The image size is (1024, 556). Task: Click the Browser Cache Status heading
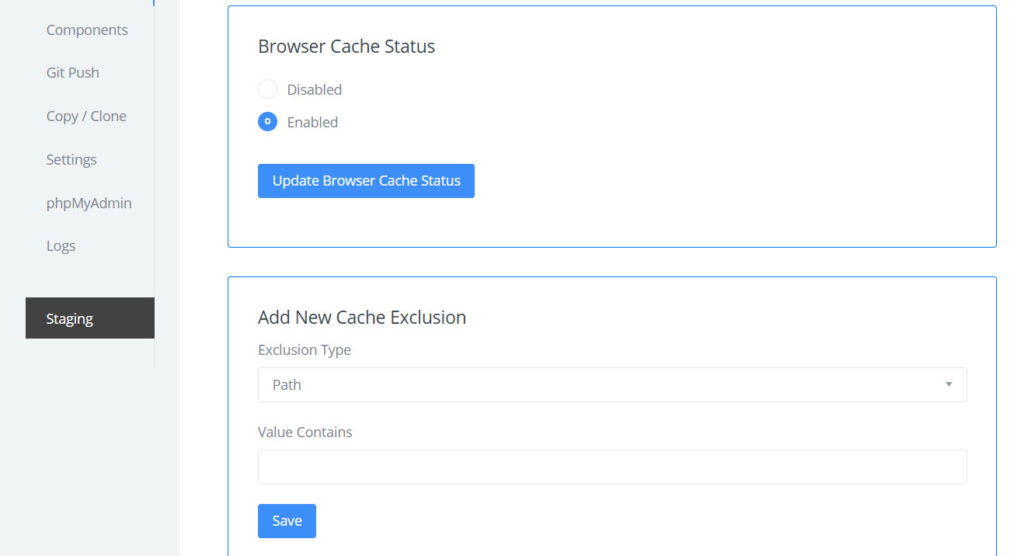346,46
